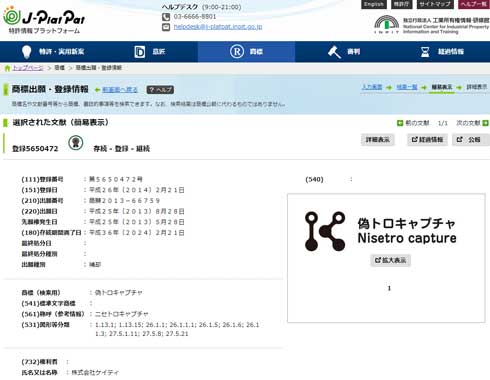The image size is (490, 380).
Task: Click the registration medal icon
Action: [76, 143]
